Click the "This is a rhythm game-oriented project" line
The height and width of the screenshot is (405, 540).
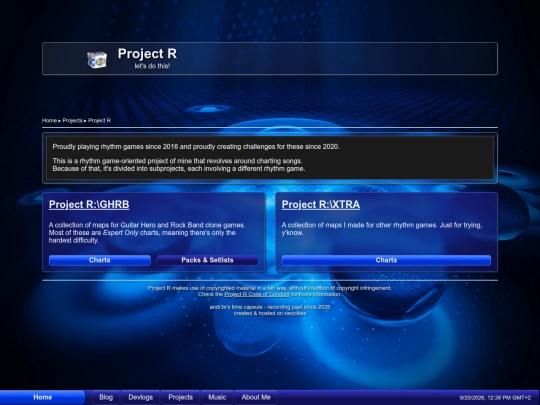coord(177,161)
